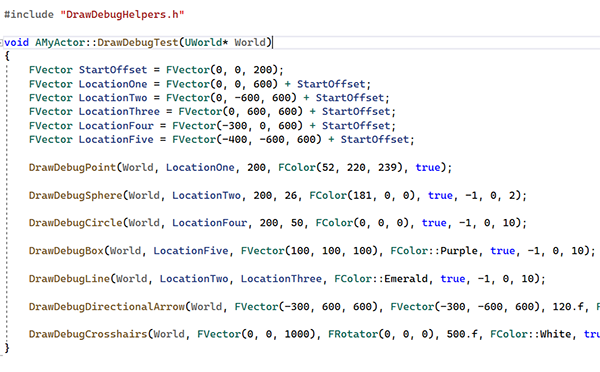This screenshot has width=600, height=372.
Task: Click FColor::Purple in the DrawDebugBox line
Action: click(434, 251)
